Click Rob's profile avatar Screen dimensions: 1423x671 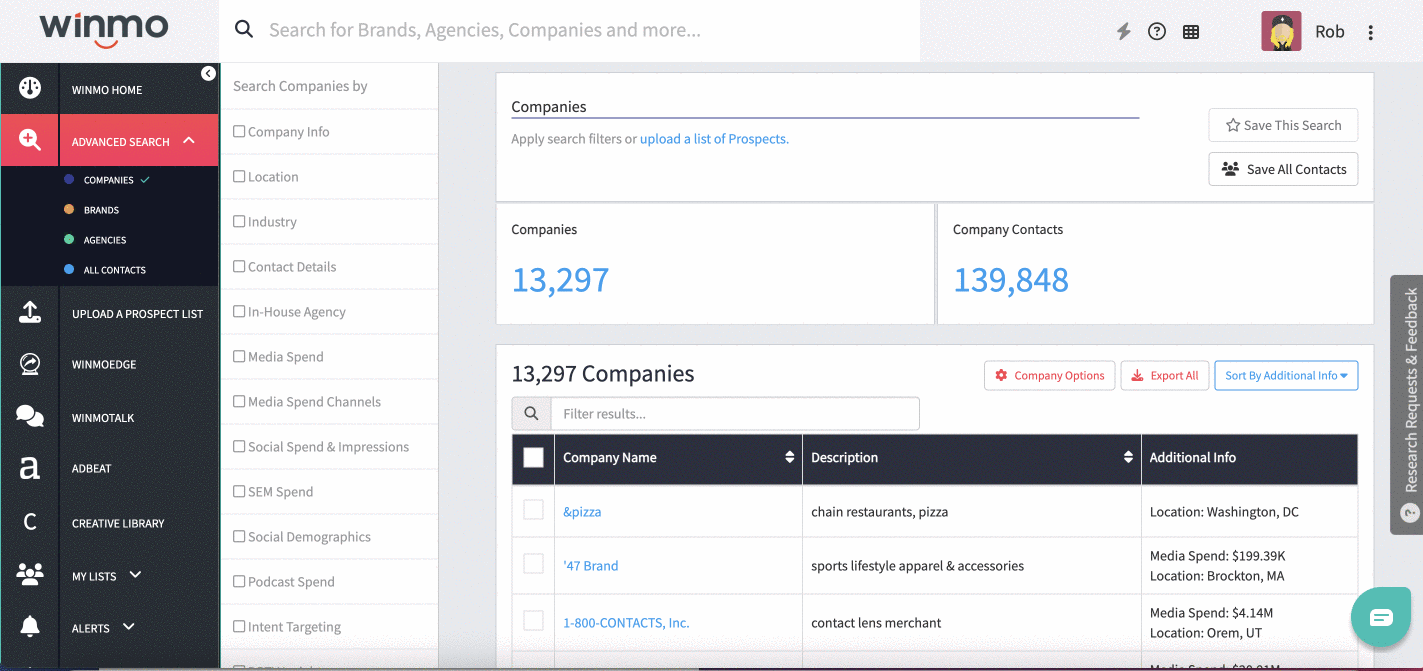coord(1281,31)
